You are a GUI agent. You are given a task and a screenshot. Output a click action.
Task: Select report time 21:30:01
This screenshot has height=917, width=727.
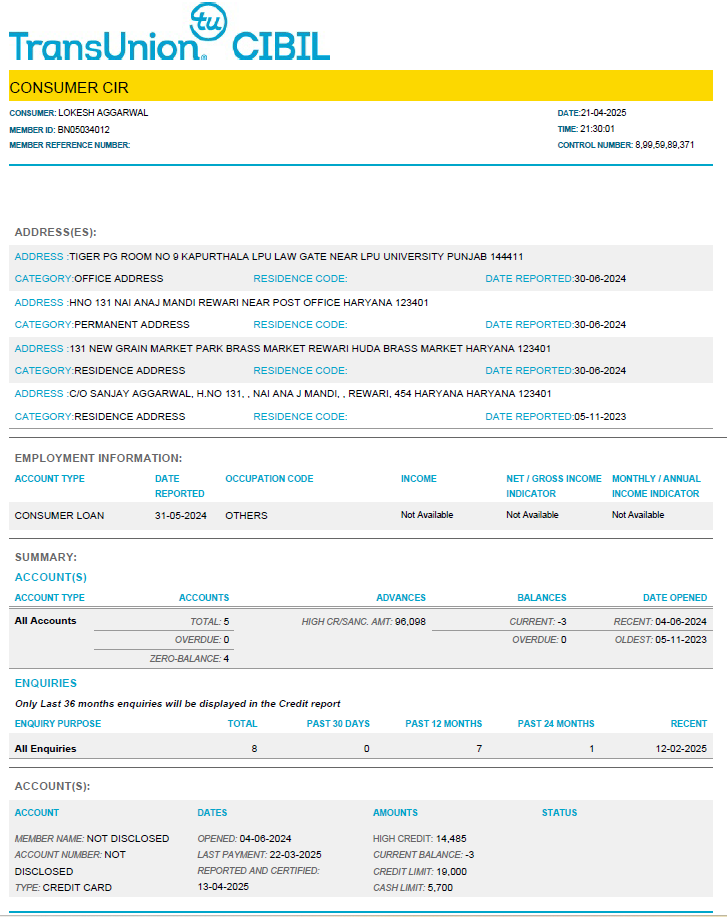click(x=597, y=129)
